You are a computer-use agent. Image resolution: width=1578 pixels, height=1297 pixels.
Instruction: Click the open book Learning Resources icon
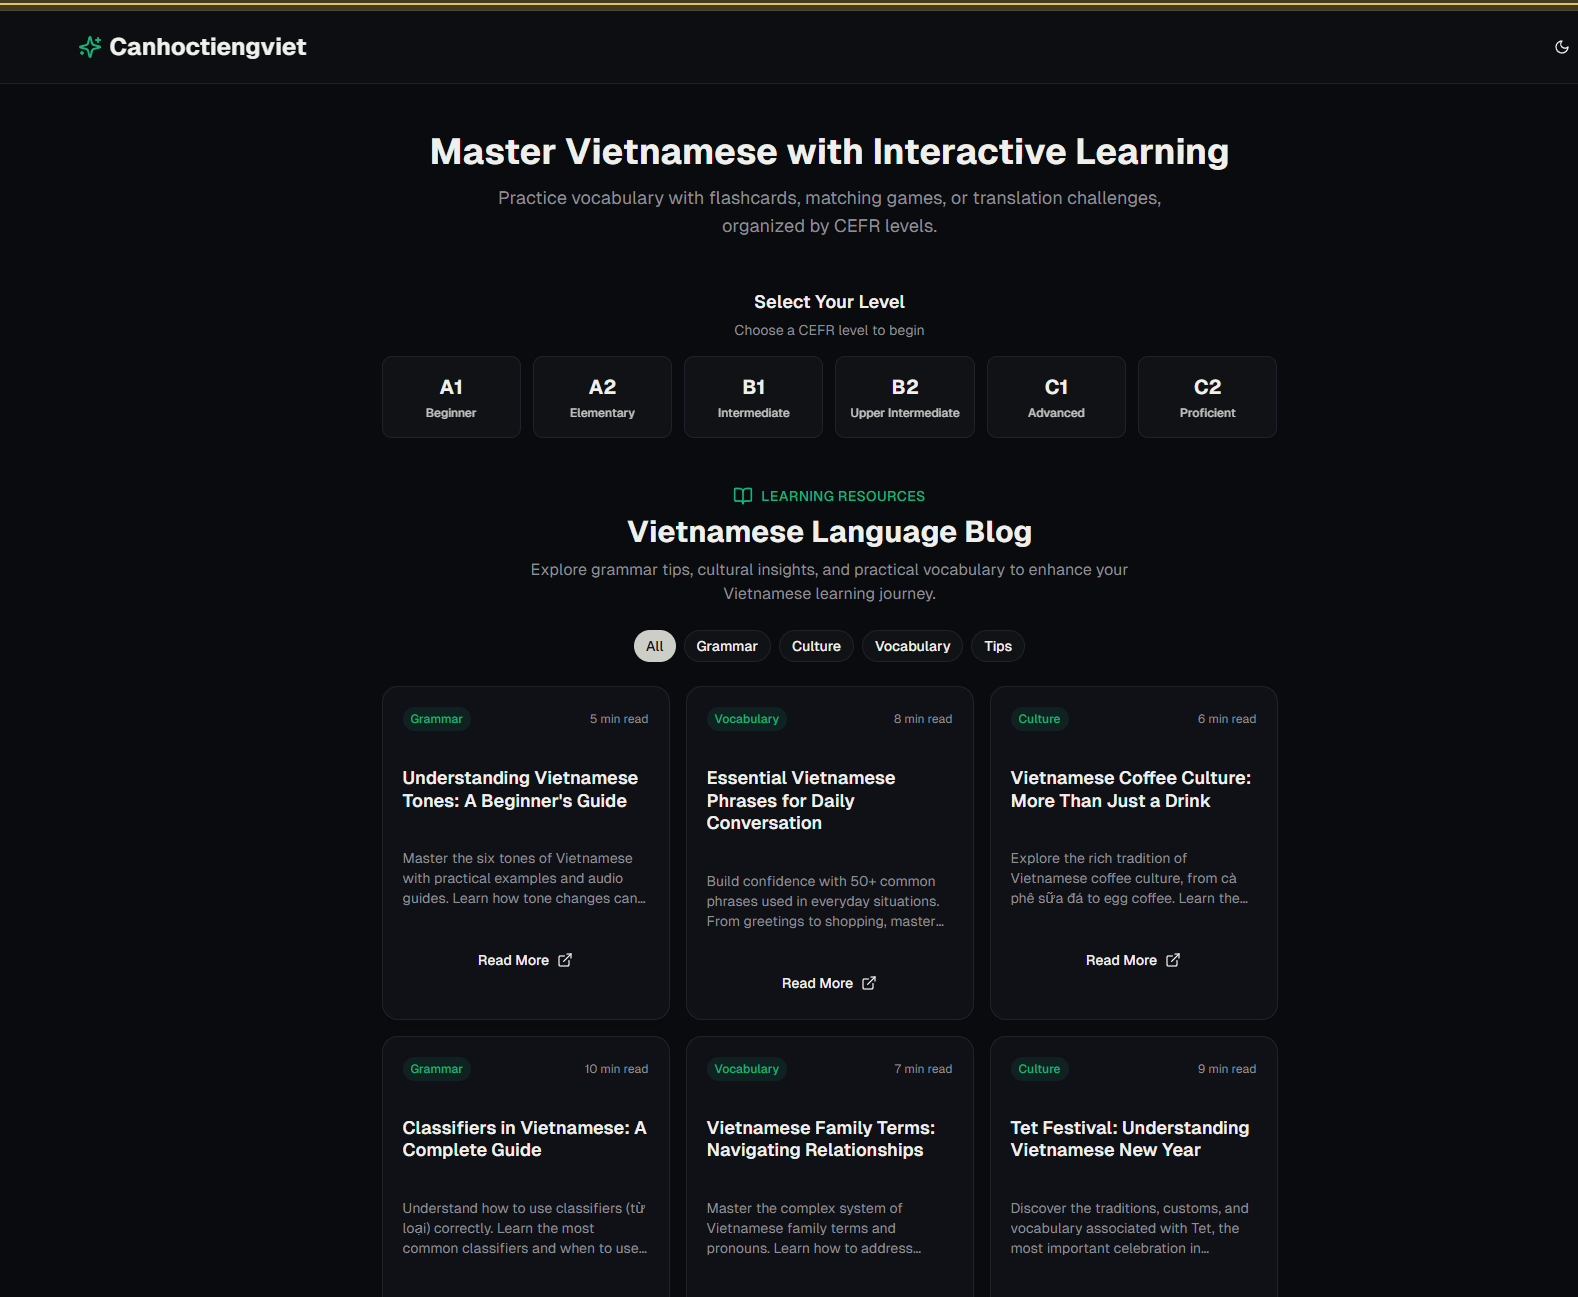[x=742, y=496]
